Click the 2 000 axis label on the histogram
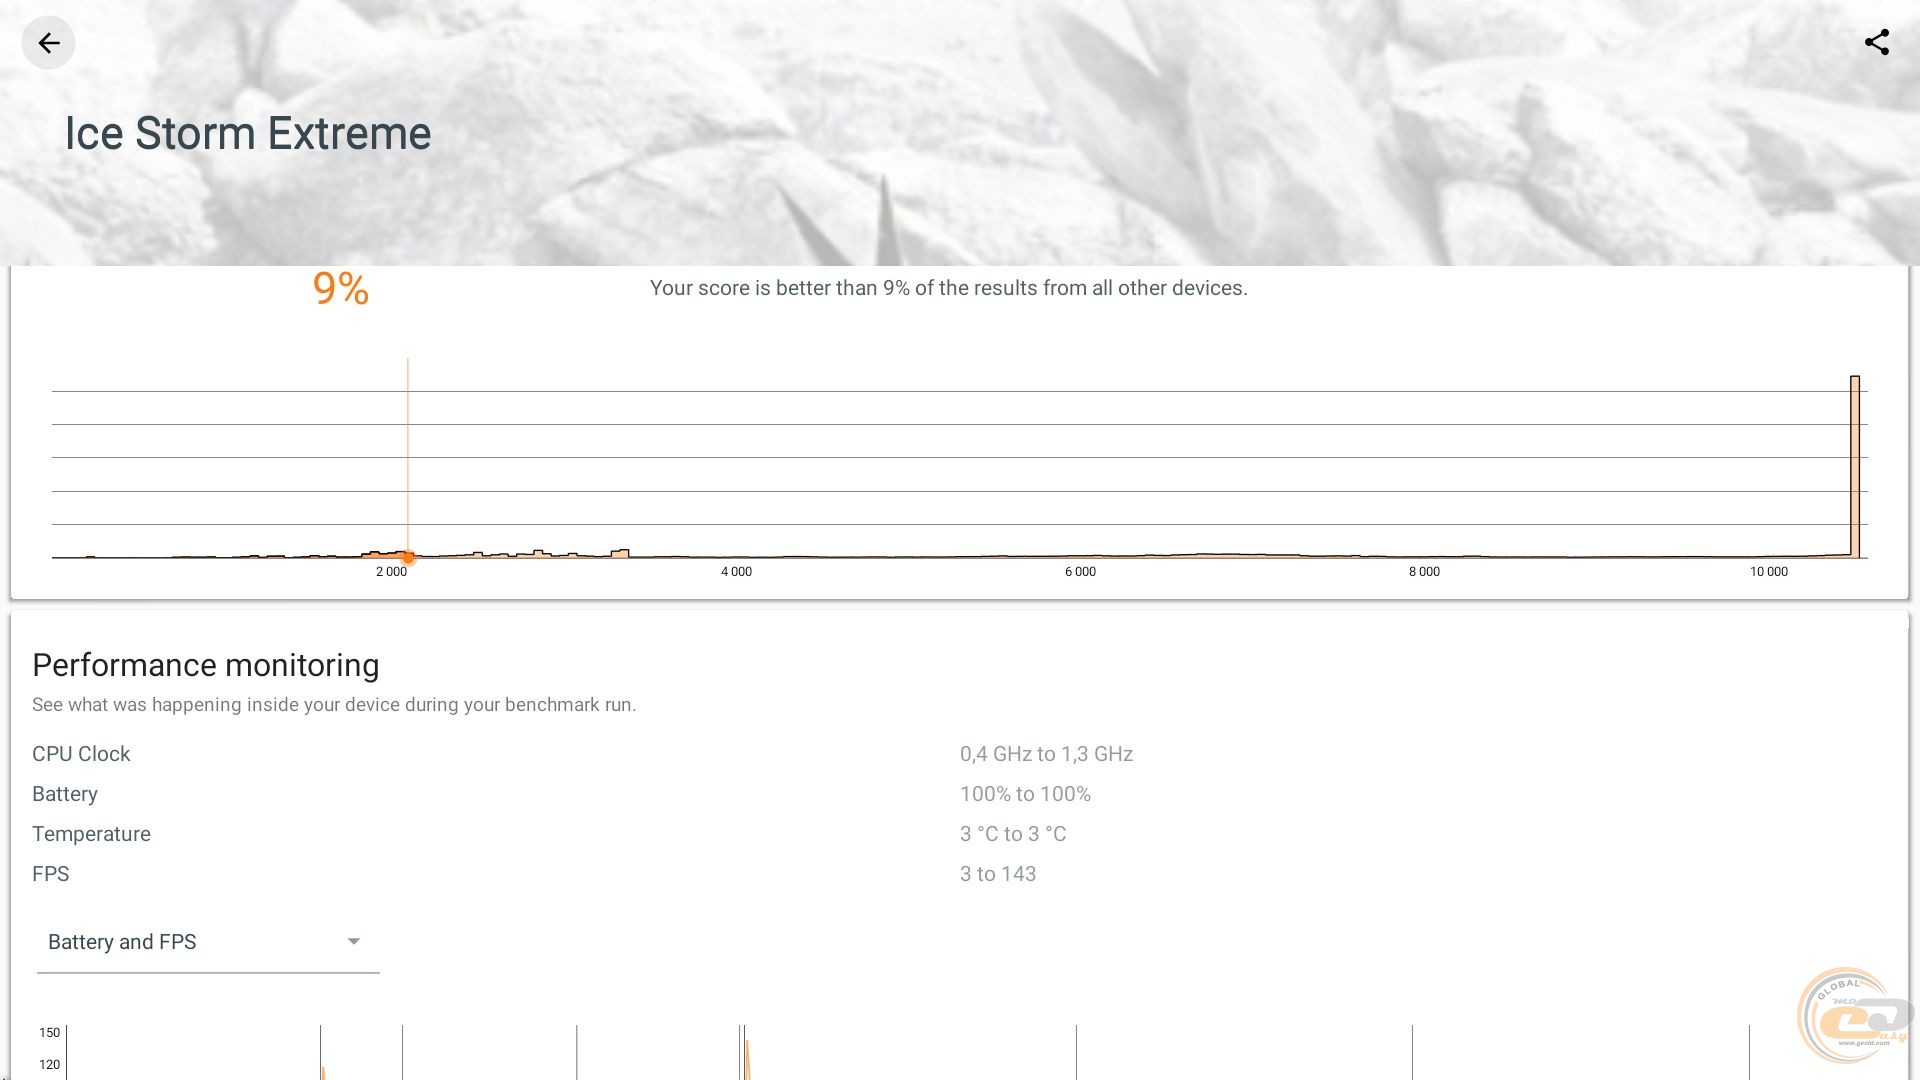This screenshot has width=1920, height=1080. pyautogui.click(x=391, y=572)
